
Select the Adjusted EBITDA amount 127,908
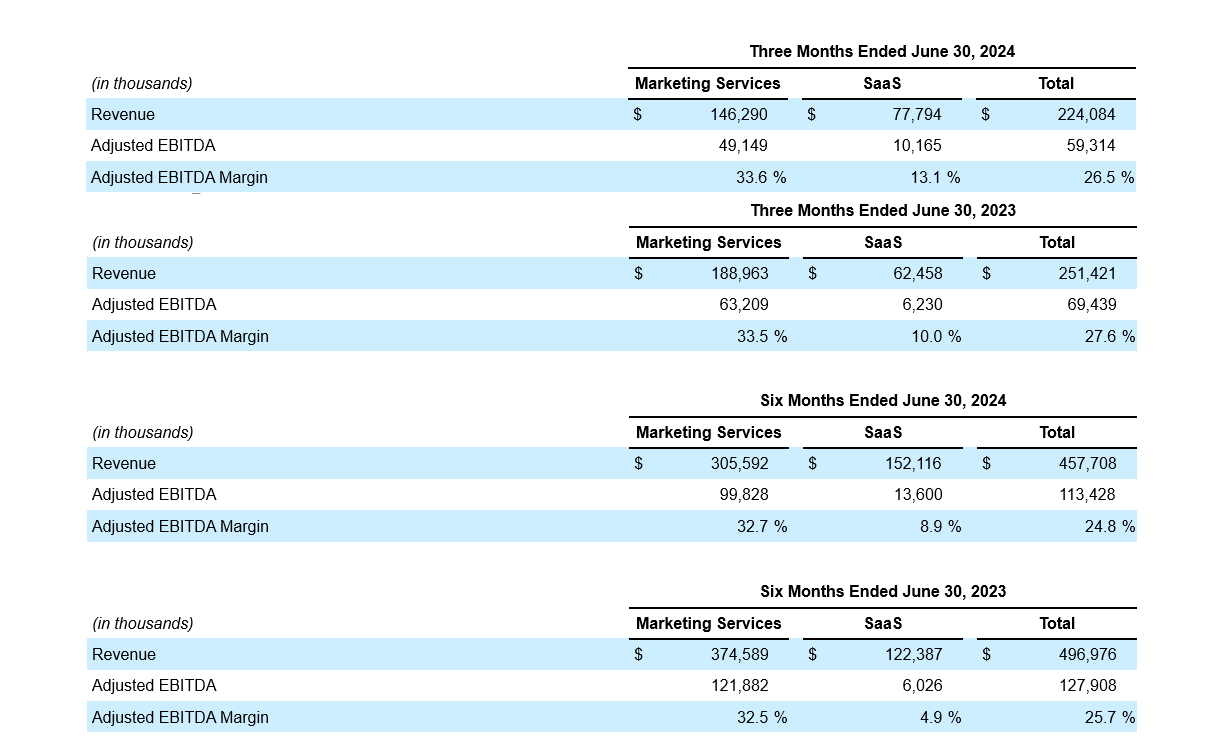1087,686
